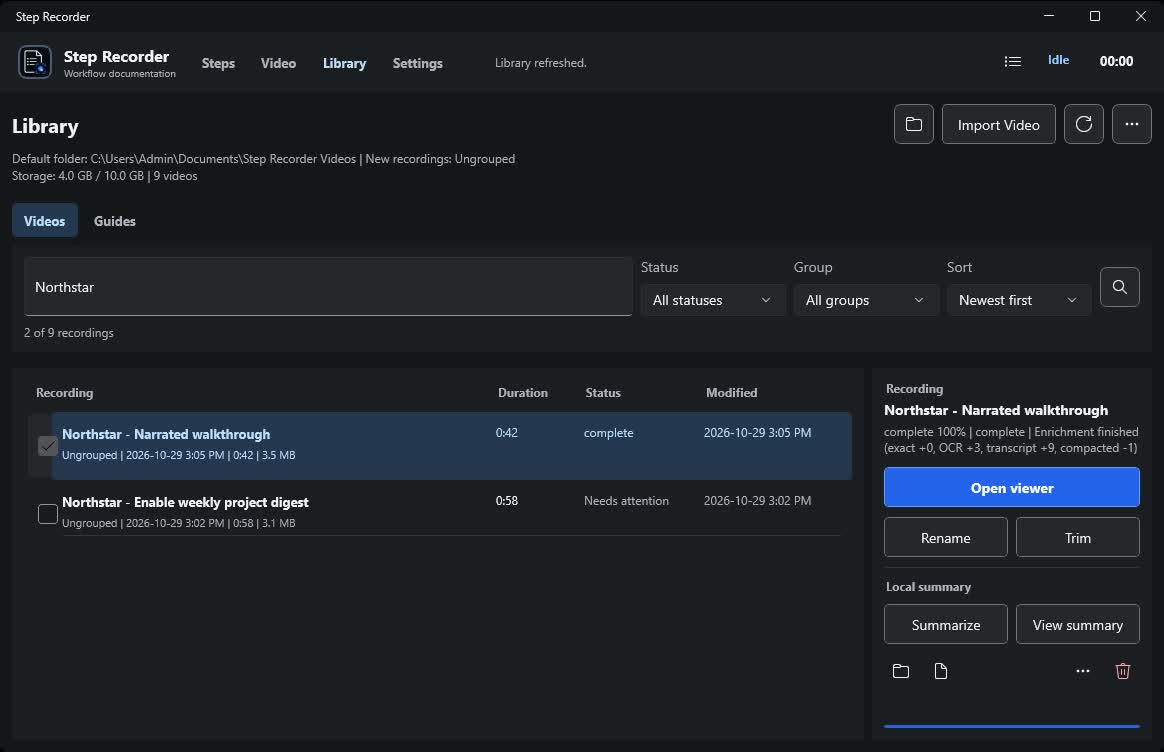Minimize the Step Recorder window
The width and height of the screenshot is (1164, 752).
coord(1048,16)
